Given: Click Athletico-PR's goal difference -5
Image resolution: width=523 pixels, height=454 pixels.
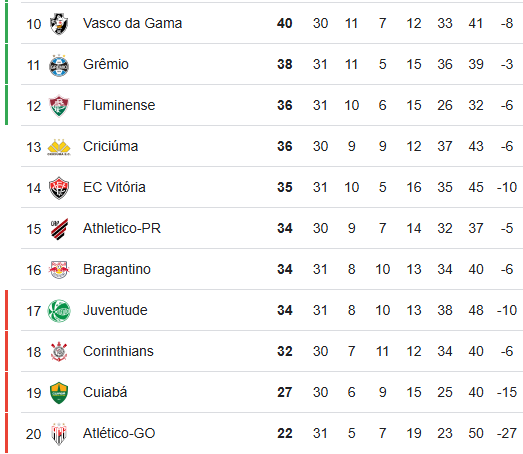Looking at the screenshot, I should [x=507, y=228].
